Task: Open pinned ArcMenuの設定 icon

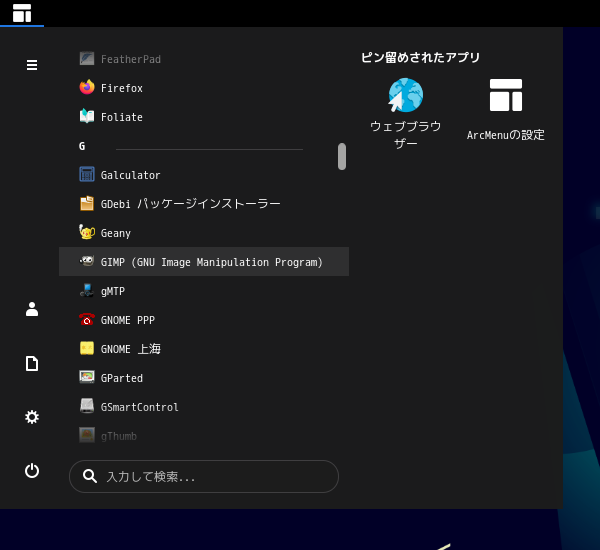Action: pyautogui.click(x=505, y=95)
